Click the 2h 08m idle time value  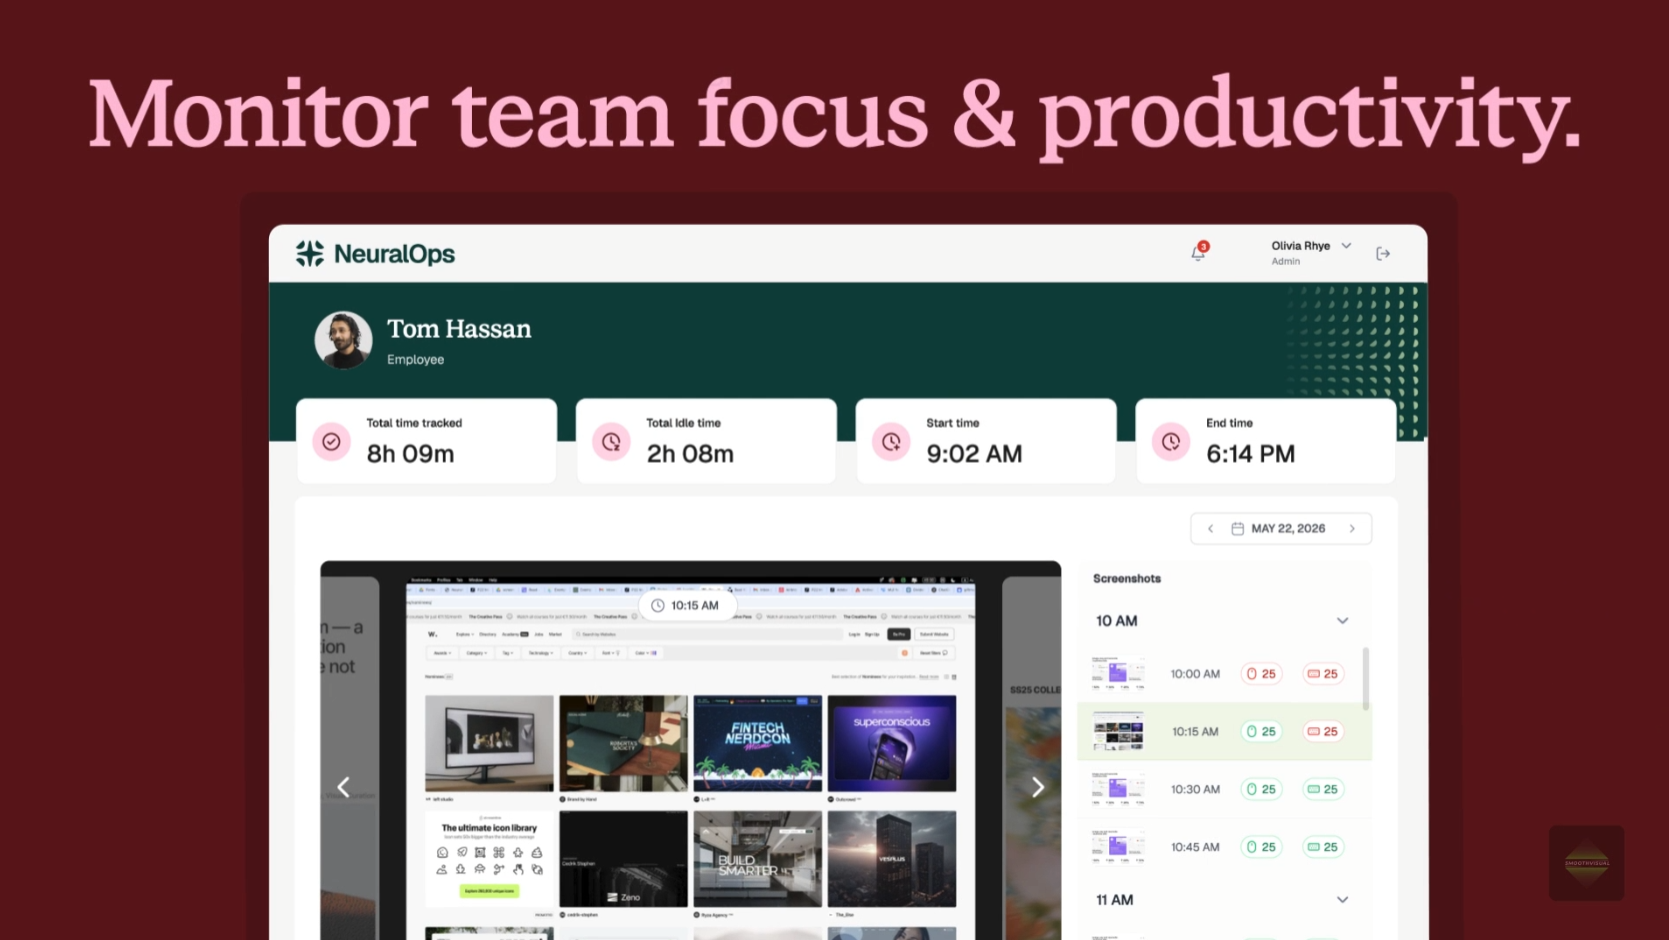690,454
